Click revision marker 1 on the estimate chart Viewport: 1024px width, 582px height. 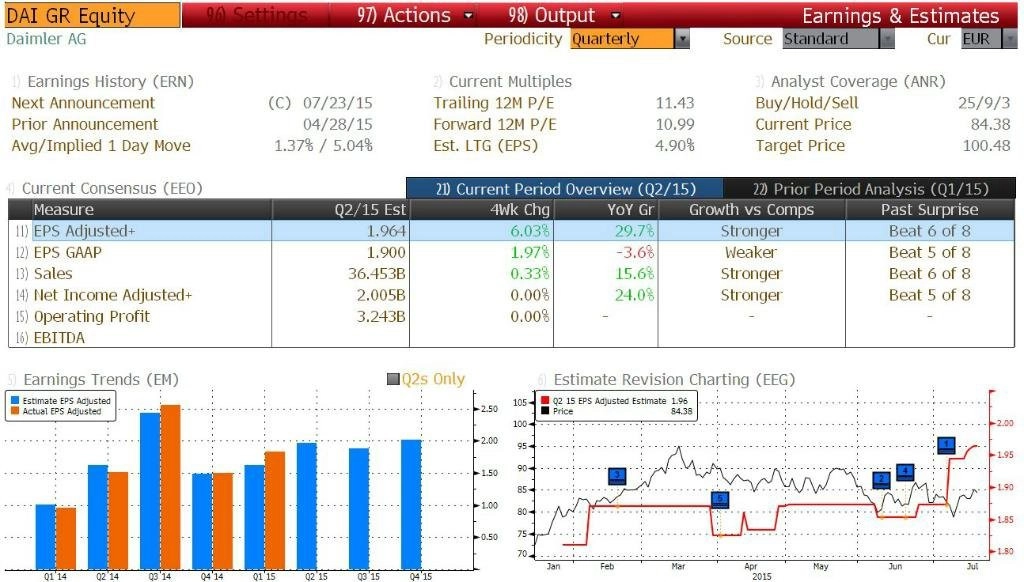946,445
